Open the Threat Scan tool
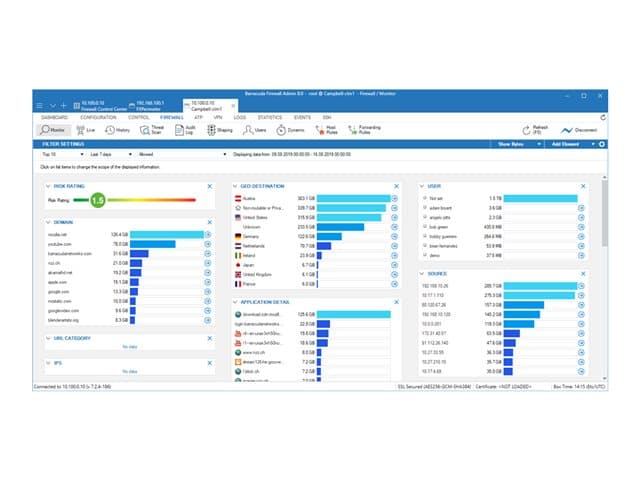 [152, 130]
